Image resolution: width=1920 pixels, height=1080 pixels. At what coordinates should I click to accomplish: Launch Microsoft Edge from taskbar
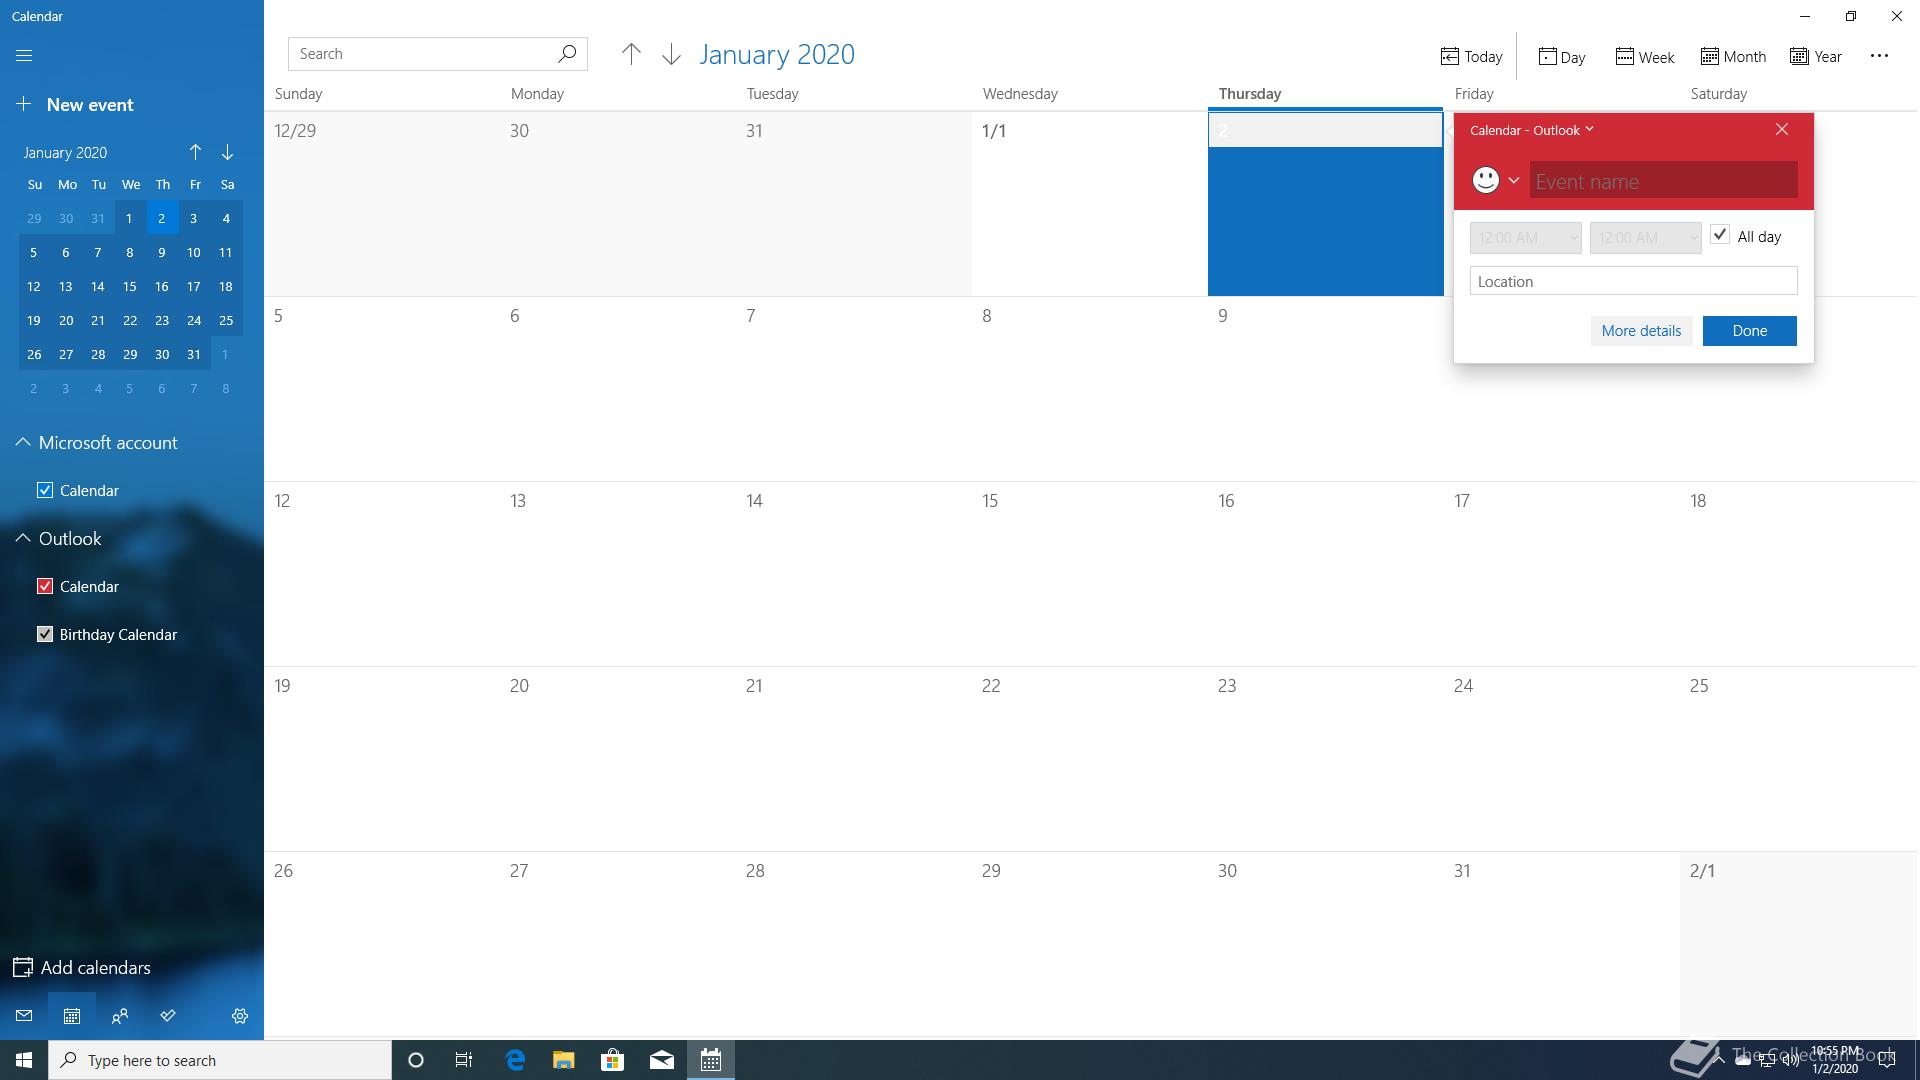(515, 1060)
